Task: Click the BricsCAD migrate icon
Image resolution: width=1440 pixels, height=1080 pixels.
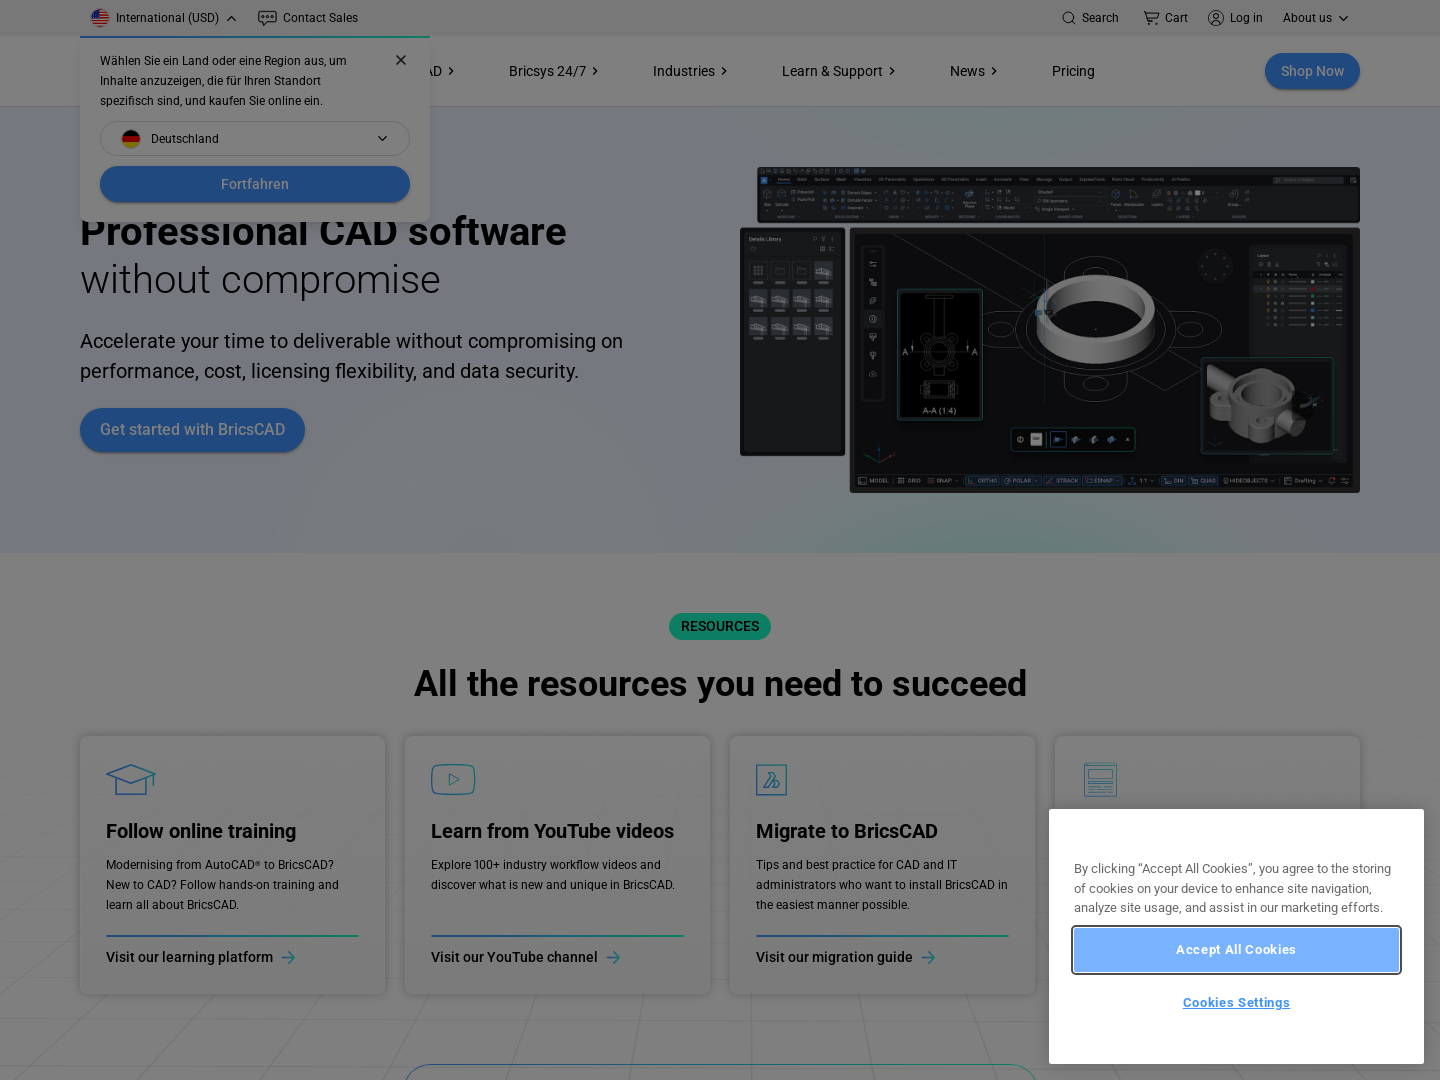Action: (772, 780)
